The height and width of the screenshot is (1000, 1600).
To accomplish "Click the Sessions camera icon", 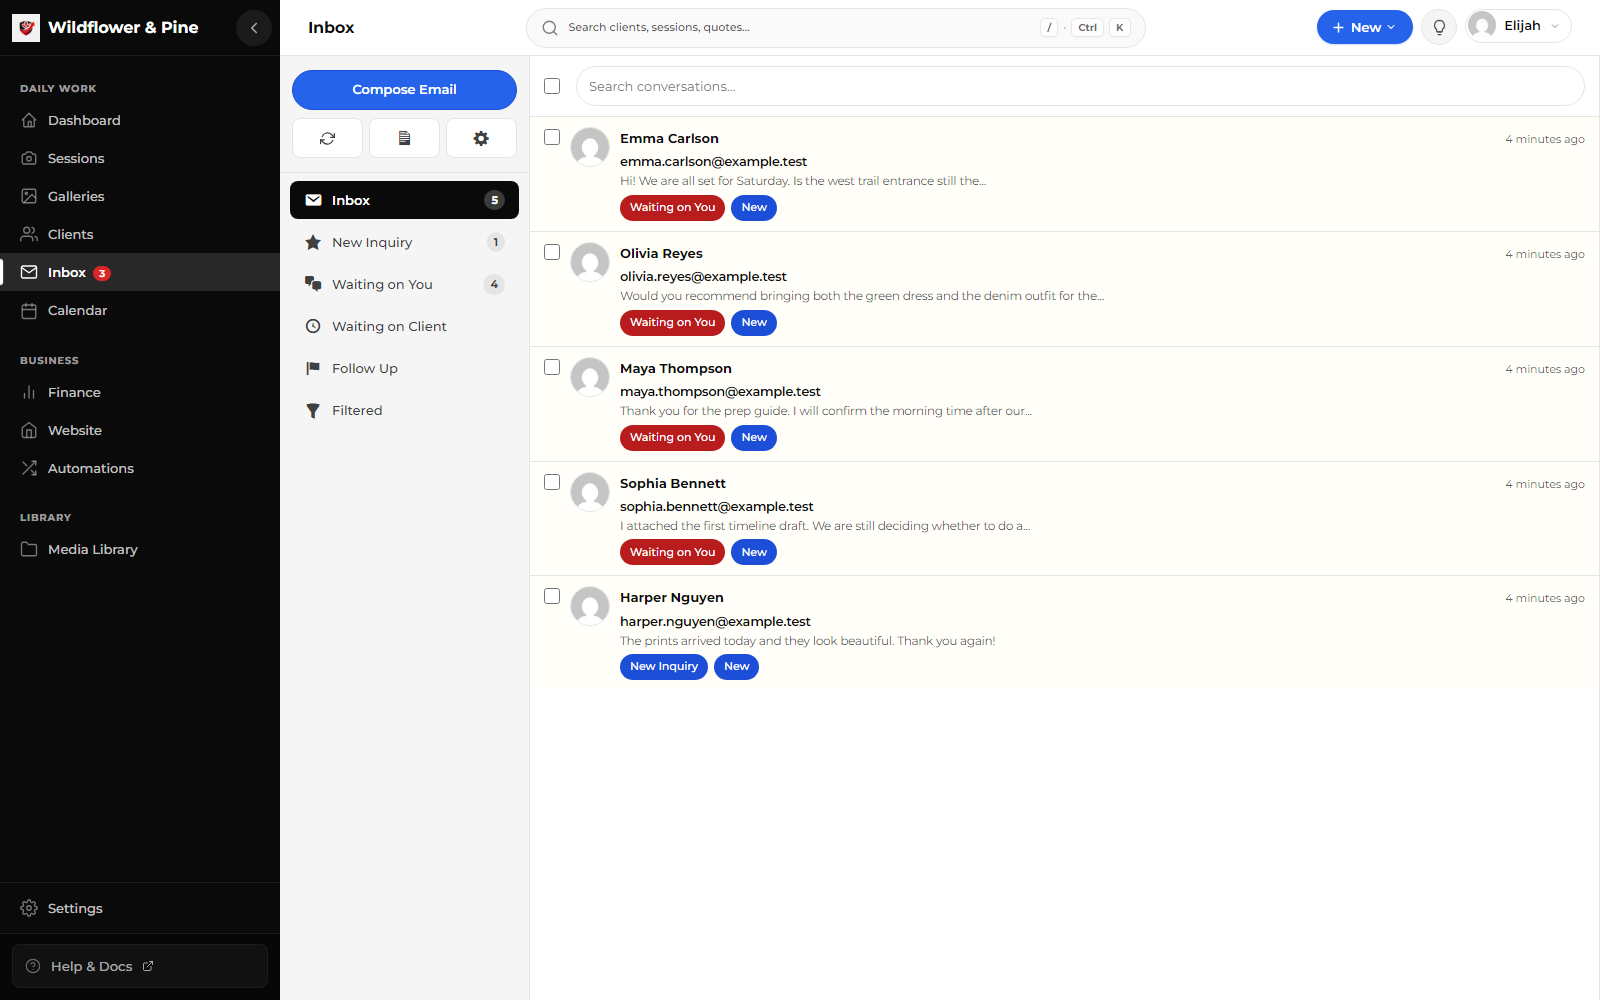I will [29, 158].
